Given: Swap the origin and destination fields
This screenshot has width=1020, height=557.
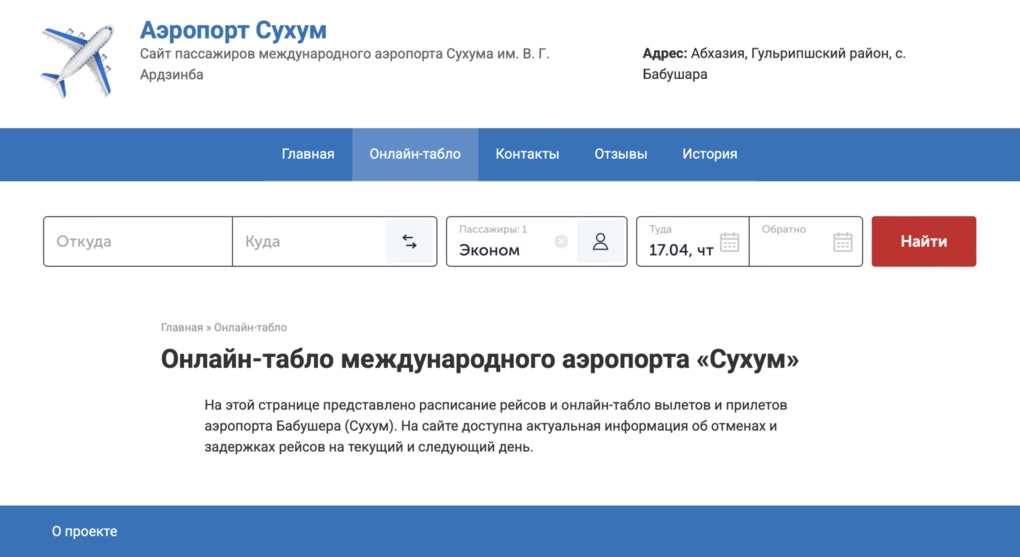Looking at the screenshot, I should (x=409, y=242).
